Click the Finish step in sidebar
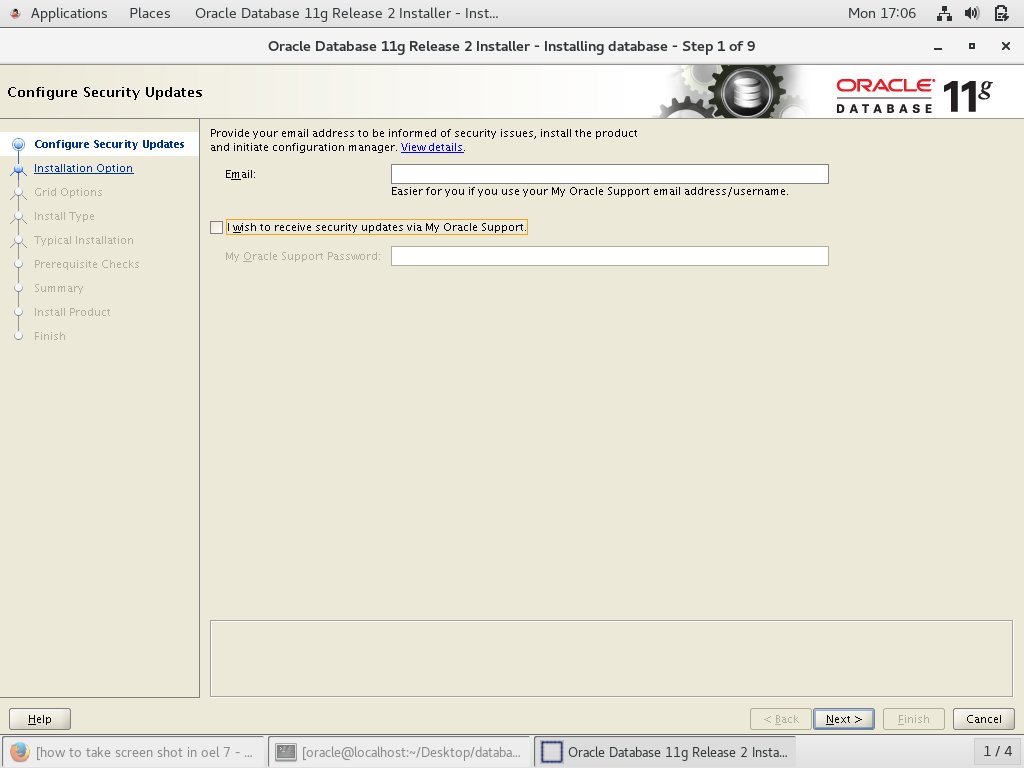Screen dimensions: 1024x768 pyautogui.click(x=50, y=336)
